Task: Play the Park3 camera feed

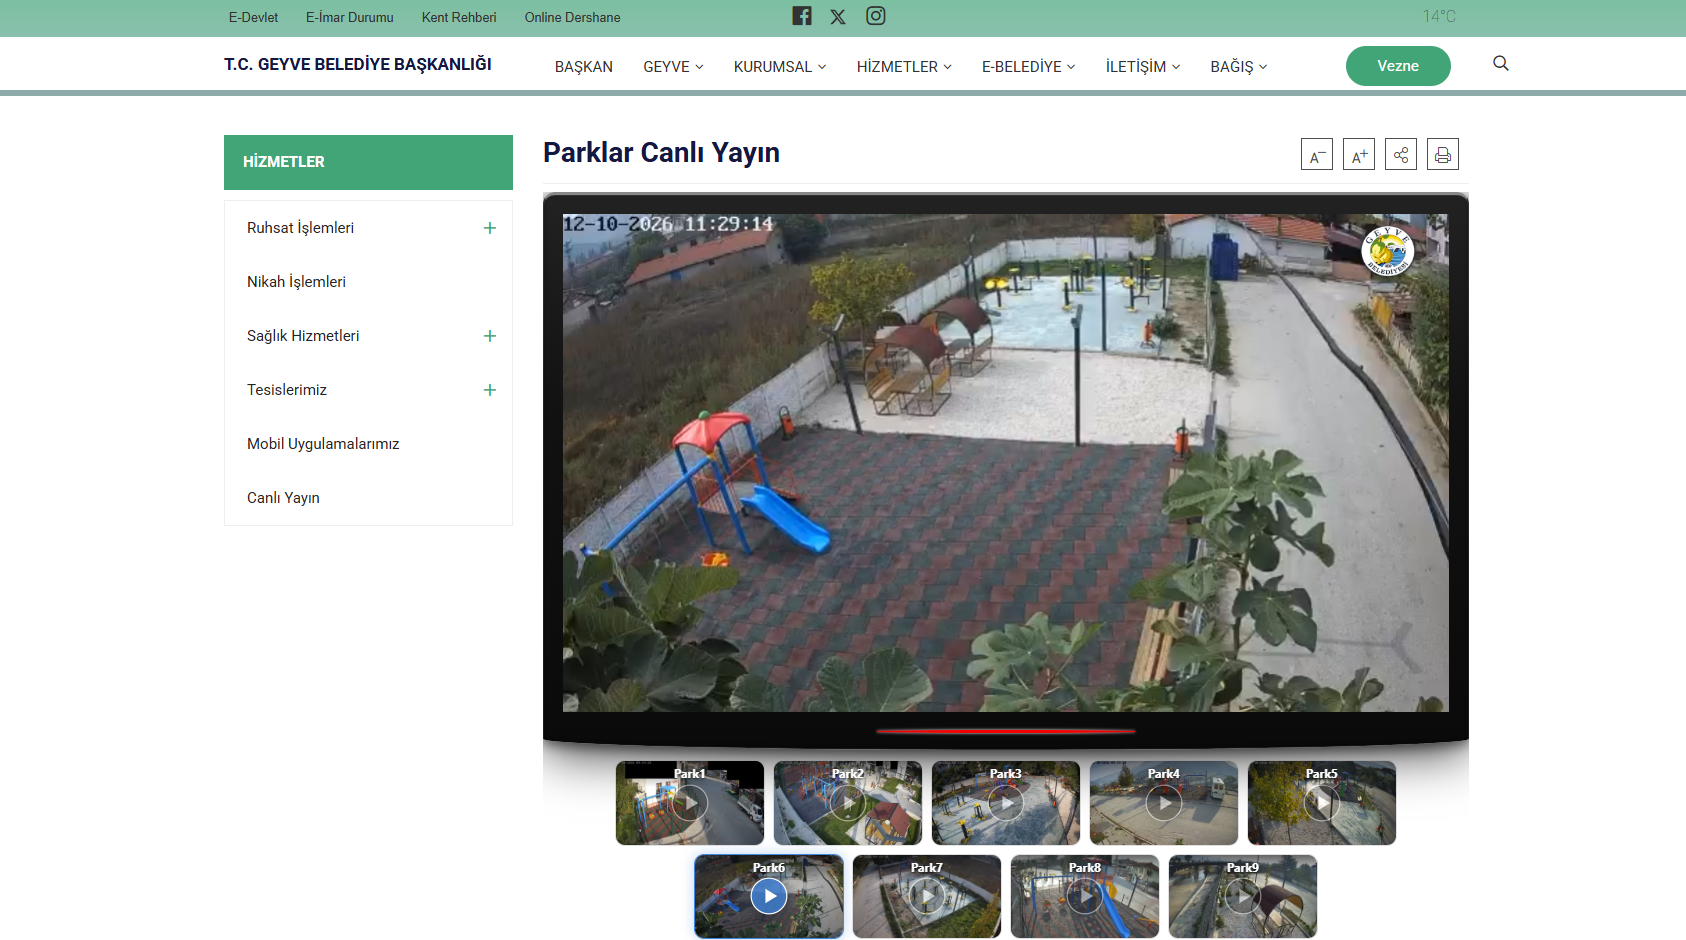Action: point(1006,803)
